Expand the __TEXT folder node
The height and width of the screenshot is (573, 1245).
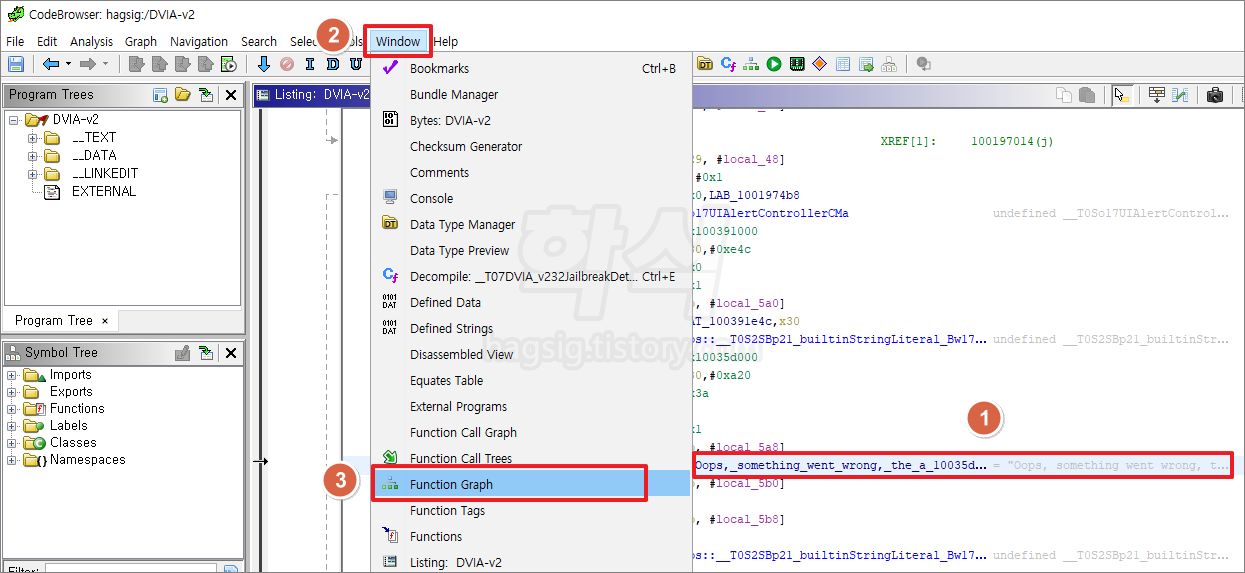point(32,138)
